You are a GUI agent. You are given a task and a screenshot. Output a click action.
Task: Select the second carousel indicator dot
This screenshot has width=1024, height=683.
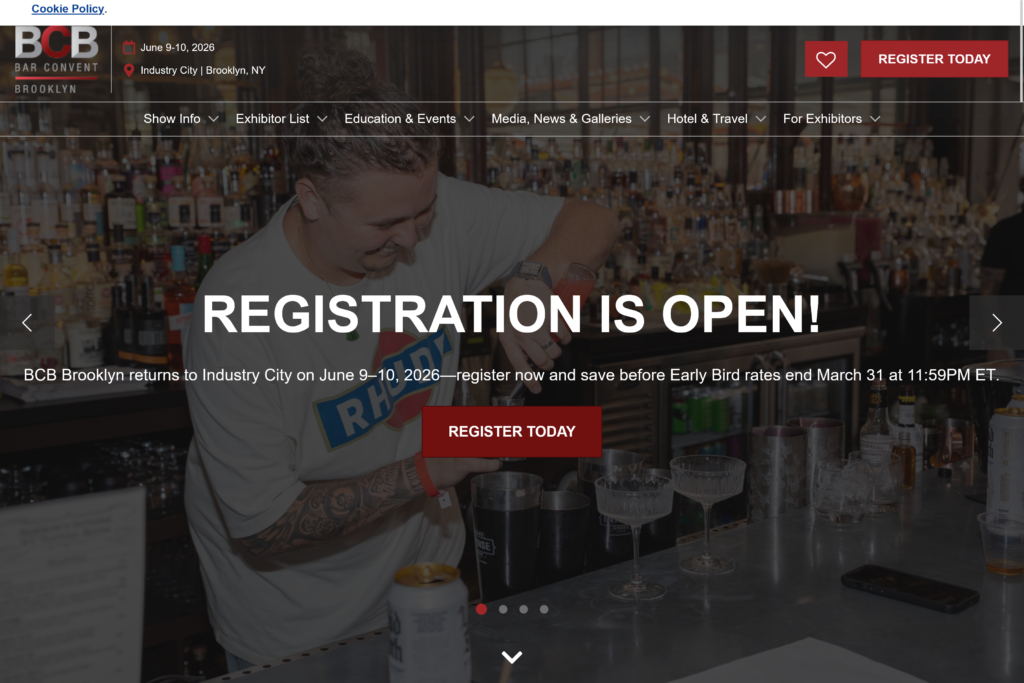pyautogui.click(x=503, y=609)
